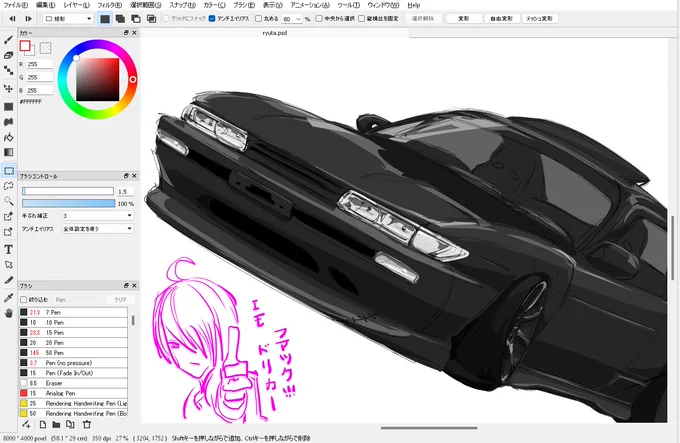Click the new brush page icon

42,425
